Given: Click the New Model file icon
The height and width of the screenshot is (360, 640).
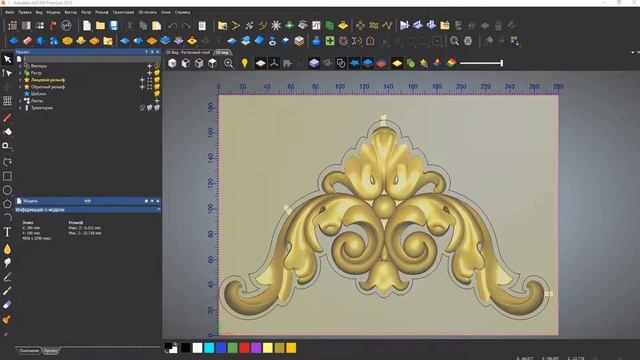Looking at the screenshot, I should pos(87,26).
